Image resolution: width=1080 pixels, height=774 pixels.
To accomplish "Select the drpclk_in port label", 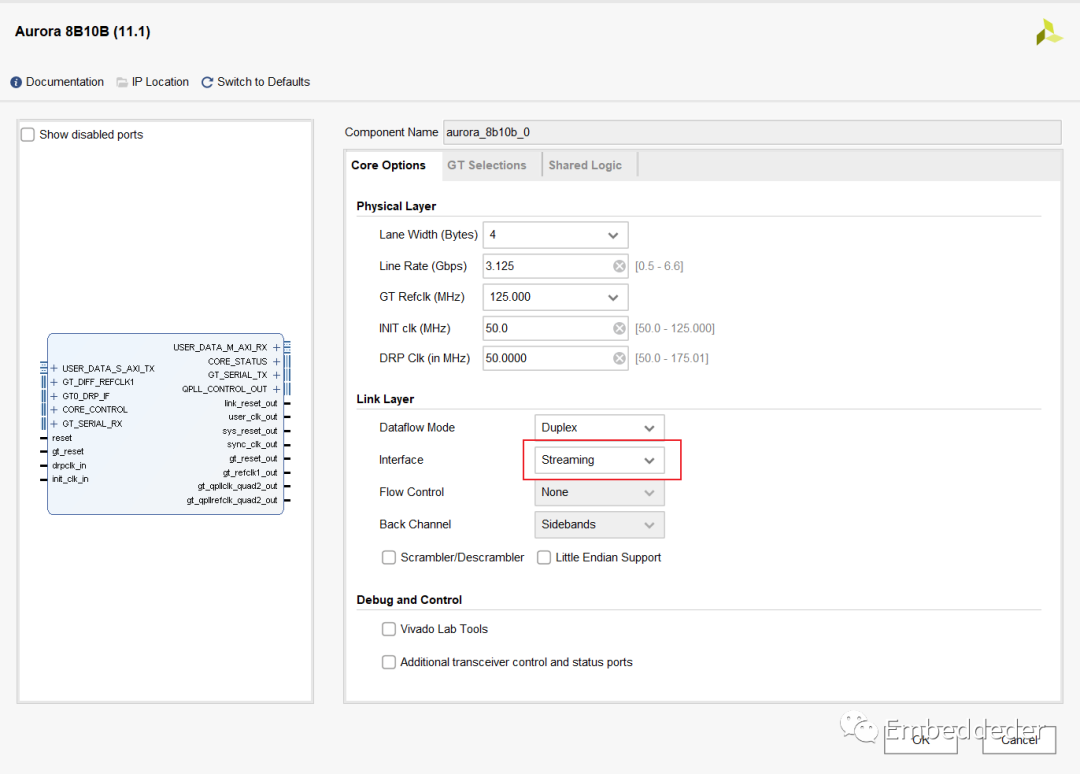I will coord(69,466).
